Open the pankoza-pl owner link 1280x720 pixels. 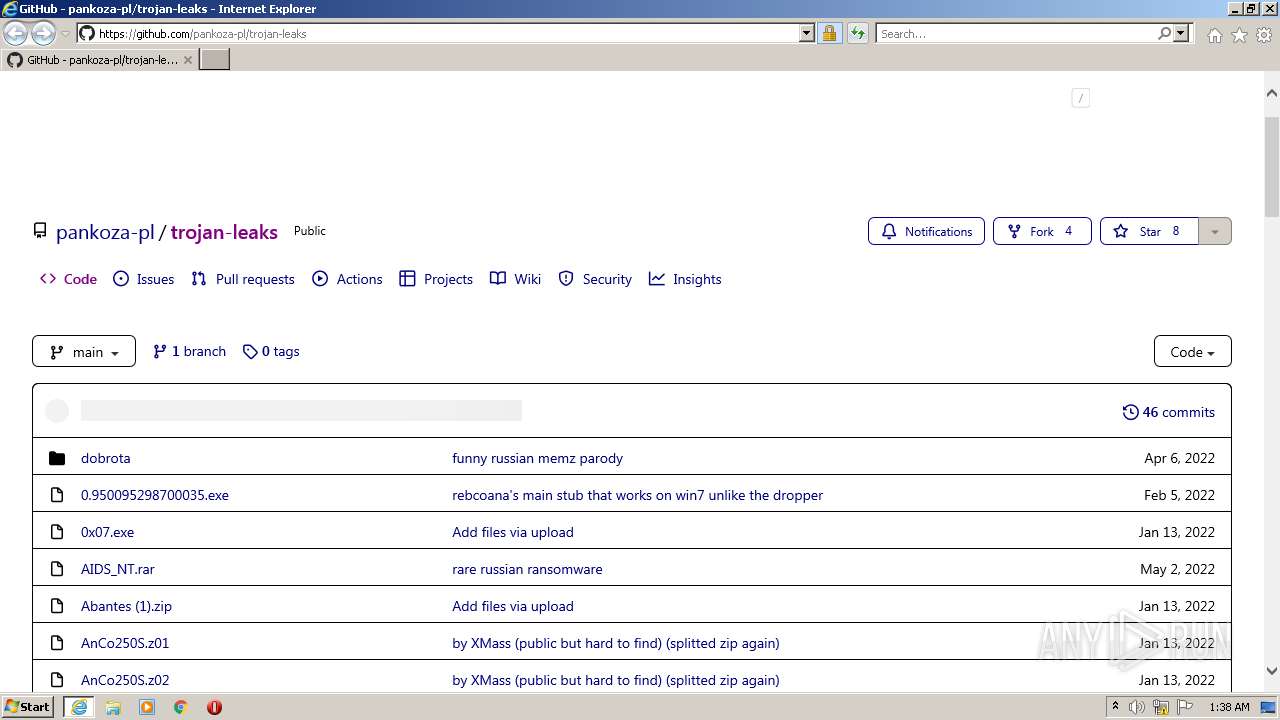(105, 232)
